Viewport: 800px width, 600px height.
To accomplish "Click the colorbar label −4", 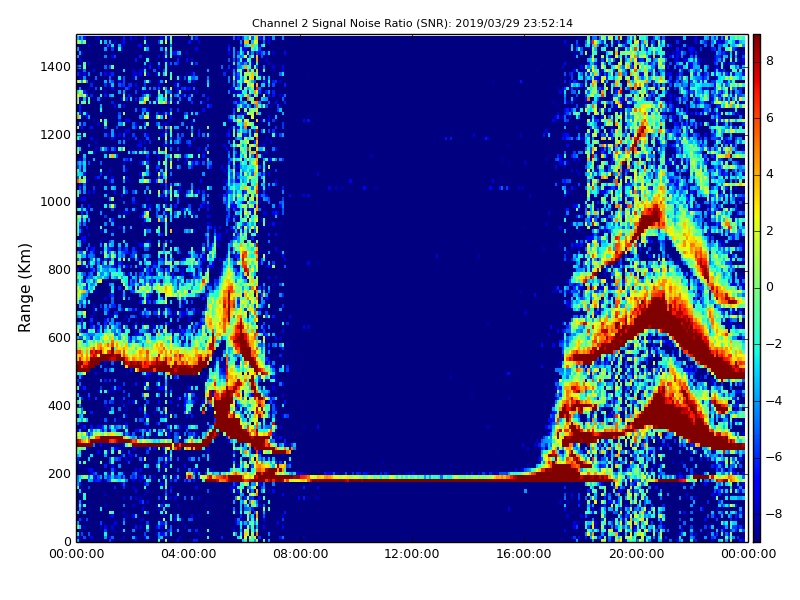I will [x=774, y=401].
